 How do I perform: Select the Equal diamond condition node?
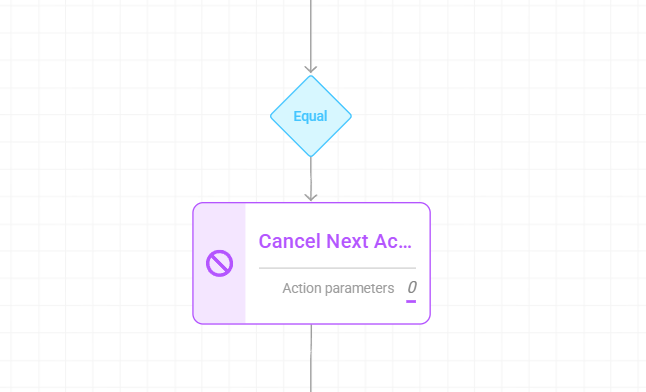coord(311,116)
